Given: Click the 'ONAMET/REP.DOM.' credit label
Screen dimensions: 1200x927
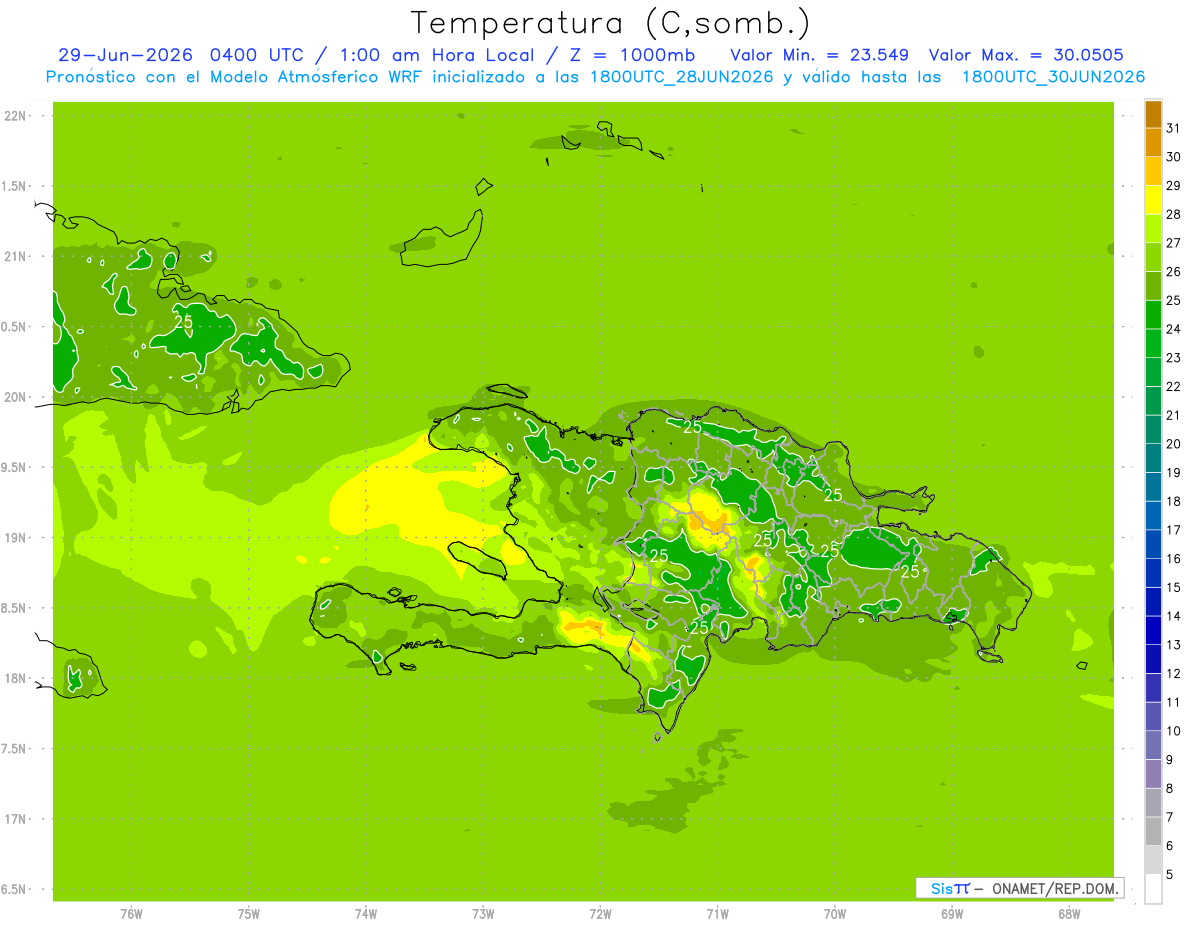Looking at the screenshot, I should tap(1056, 888).
